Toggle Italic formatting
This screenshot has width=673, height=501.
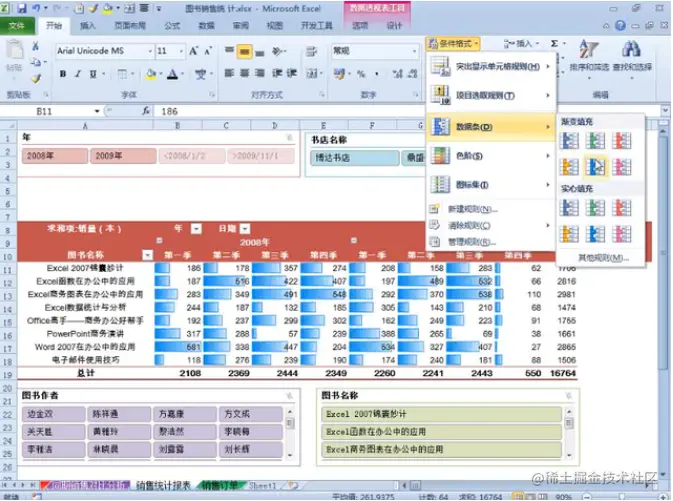78,74
